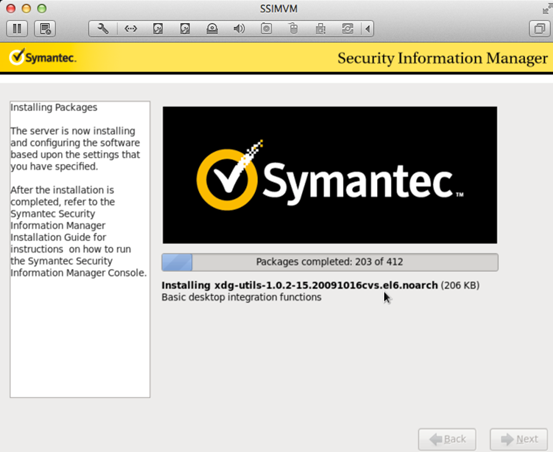Viewport: 553px width, 452px height.
Task: Click 'Basic desktop integration functions' description
Action: [x=241, y=297]
